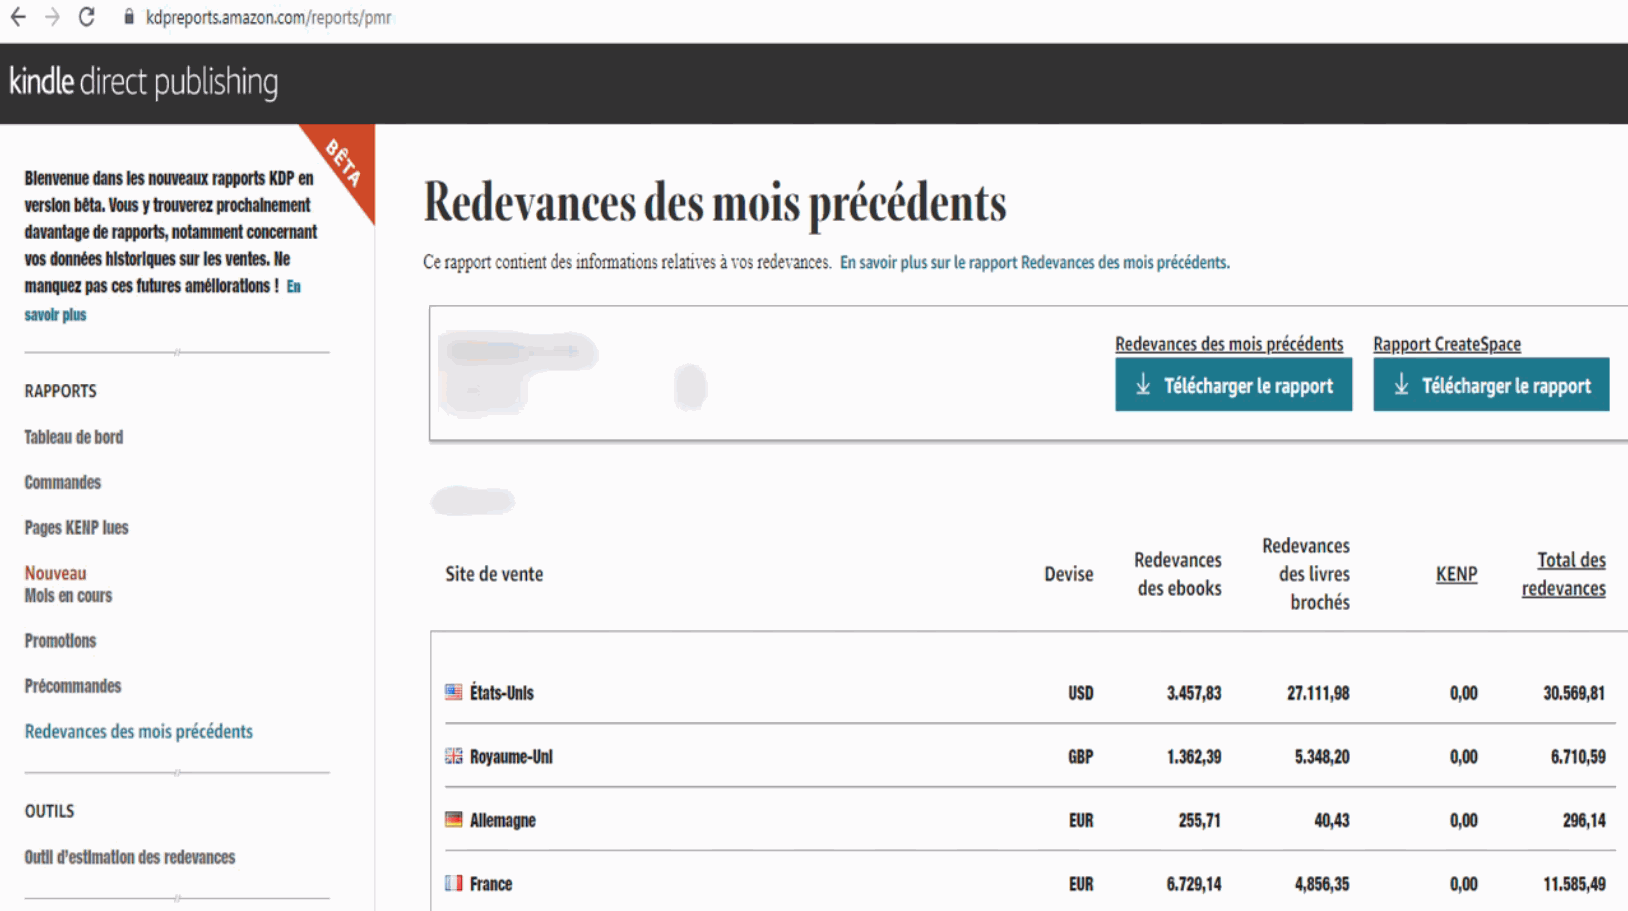
Task: Download the Redevances des mois précédents report
Action: [x=1233, y=385]
